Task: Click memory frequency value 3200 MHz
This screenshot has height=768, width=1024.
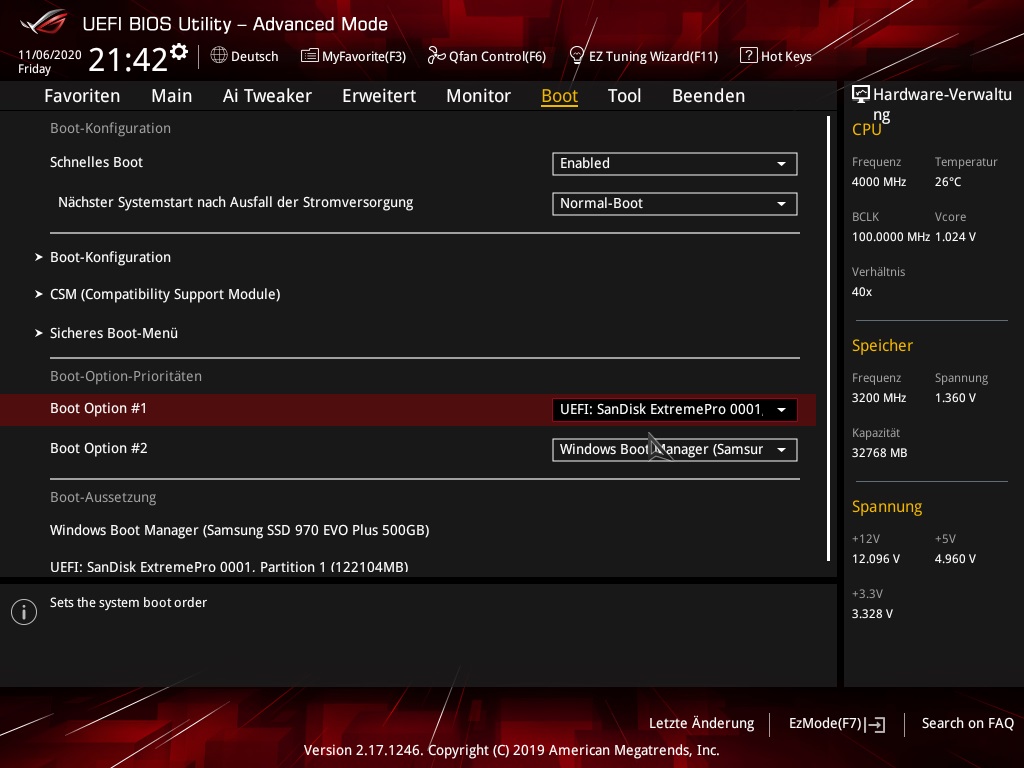Action: [x=879, y=398]
